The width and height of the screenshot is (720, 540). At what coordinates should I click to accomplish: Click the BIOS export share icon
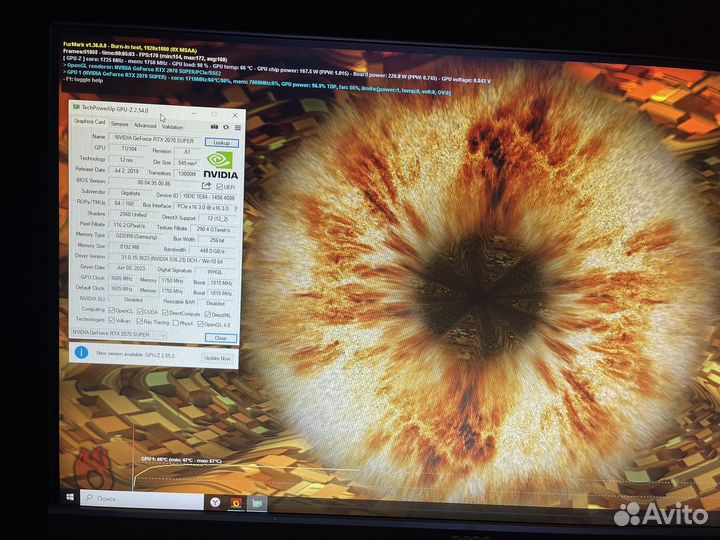pos(206,186)
